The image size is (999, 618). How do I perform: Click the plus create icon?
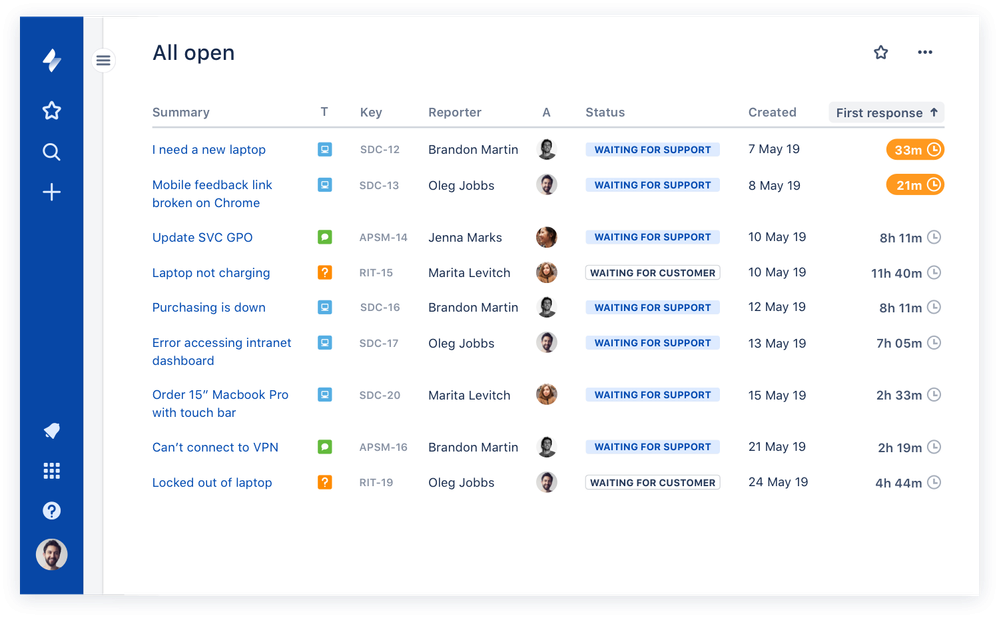pos(52,192)
